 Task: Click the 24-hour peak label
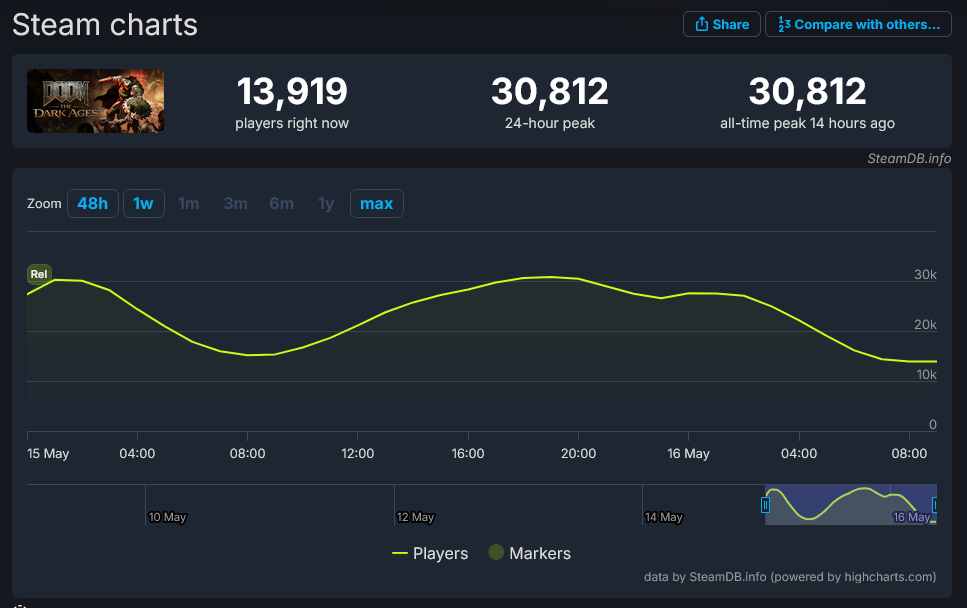coord(549,123)
